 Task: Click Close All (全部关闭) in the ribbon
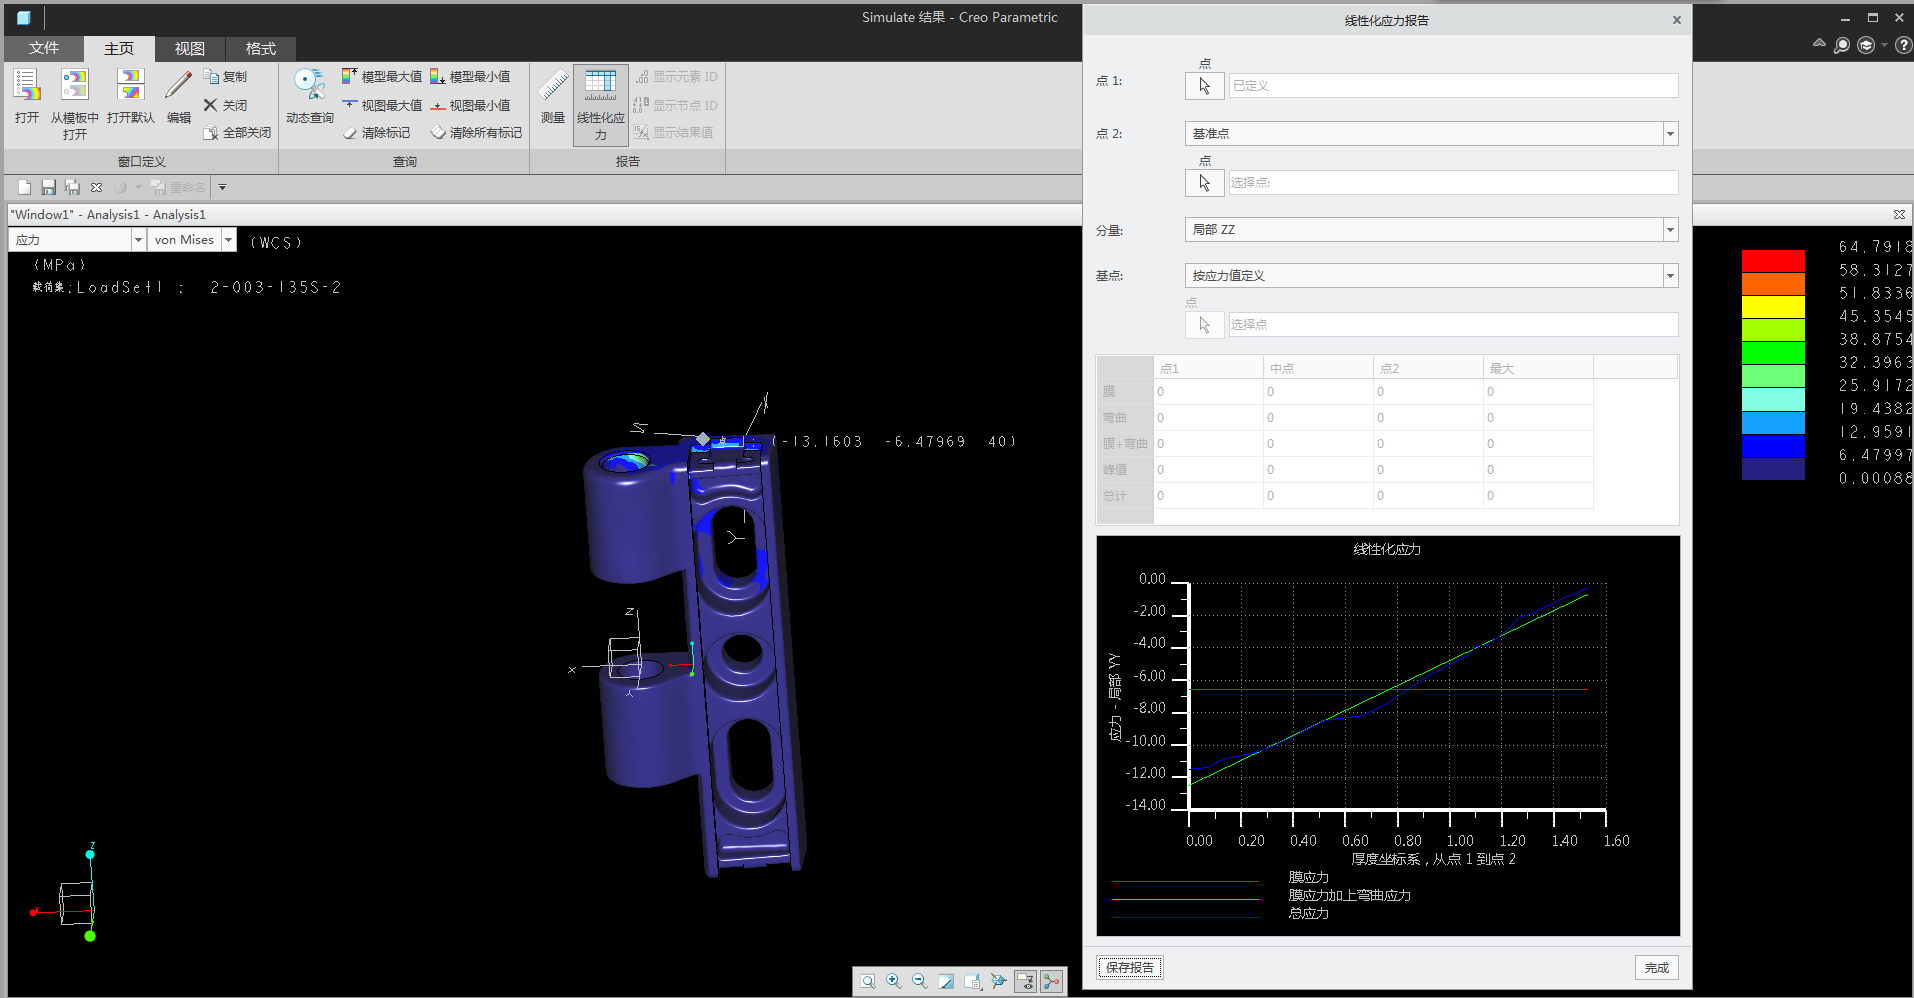[x=237, y=132]
